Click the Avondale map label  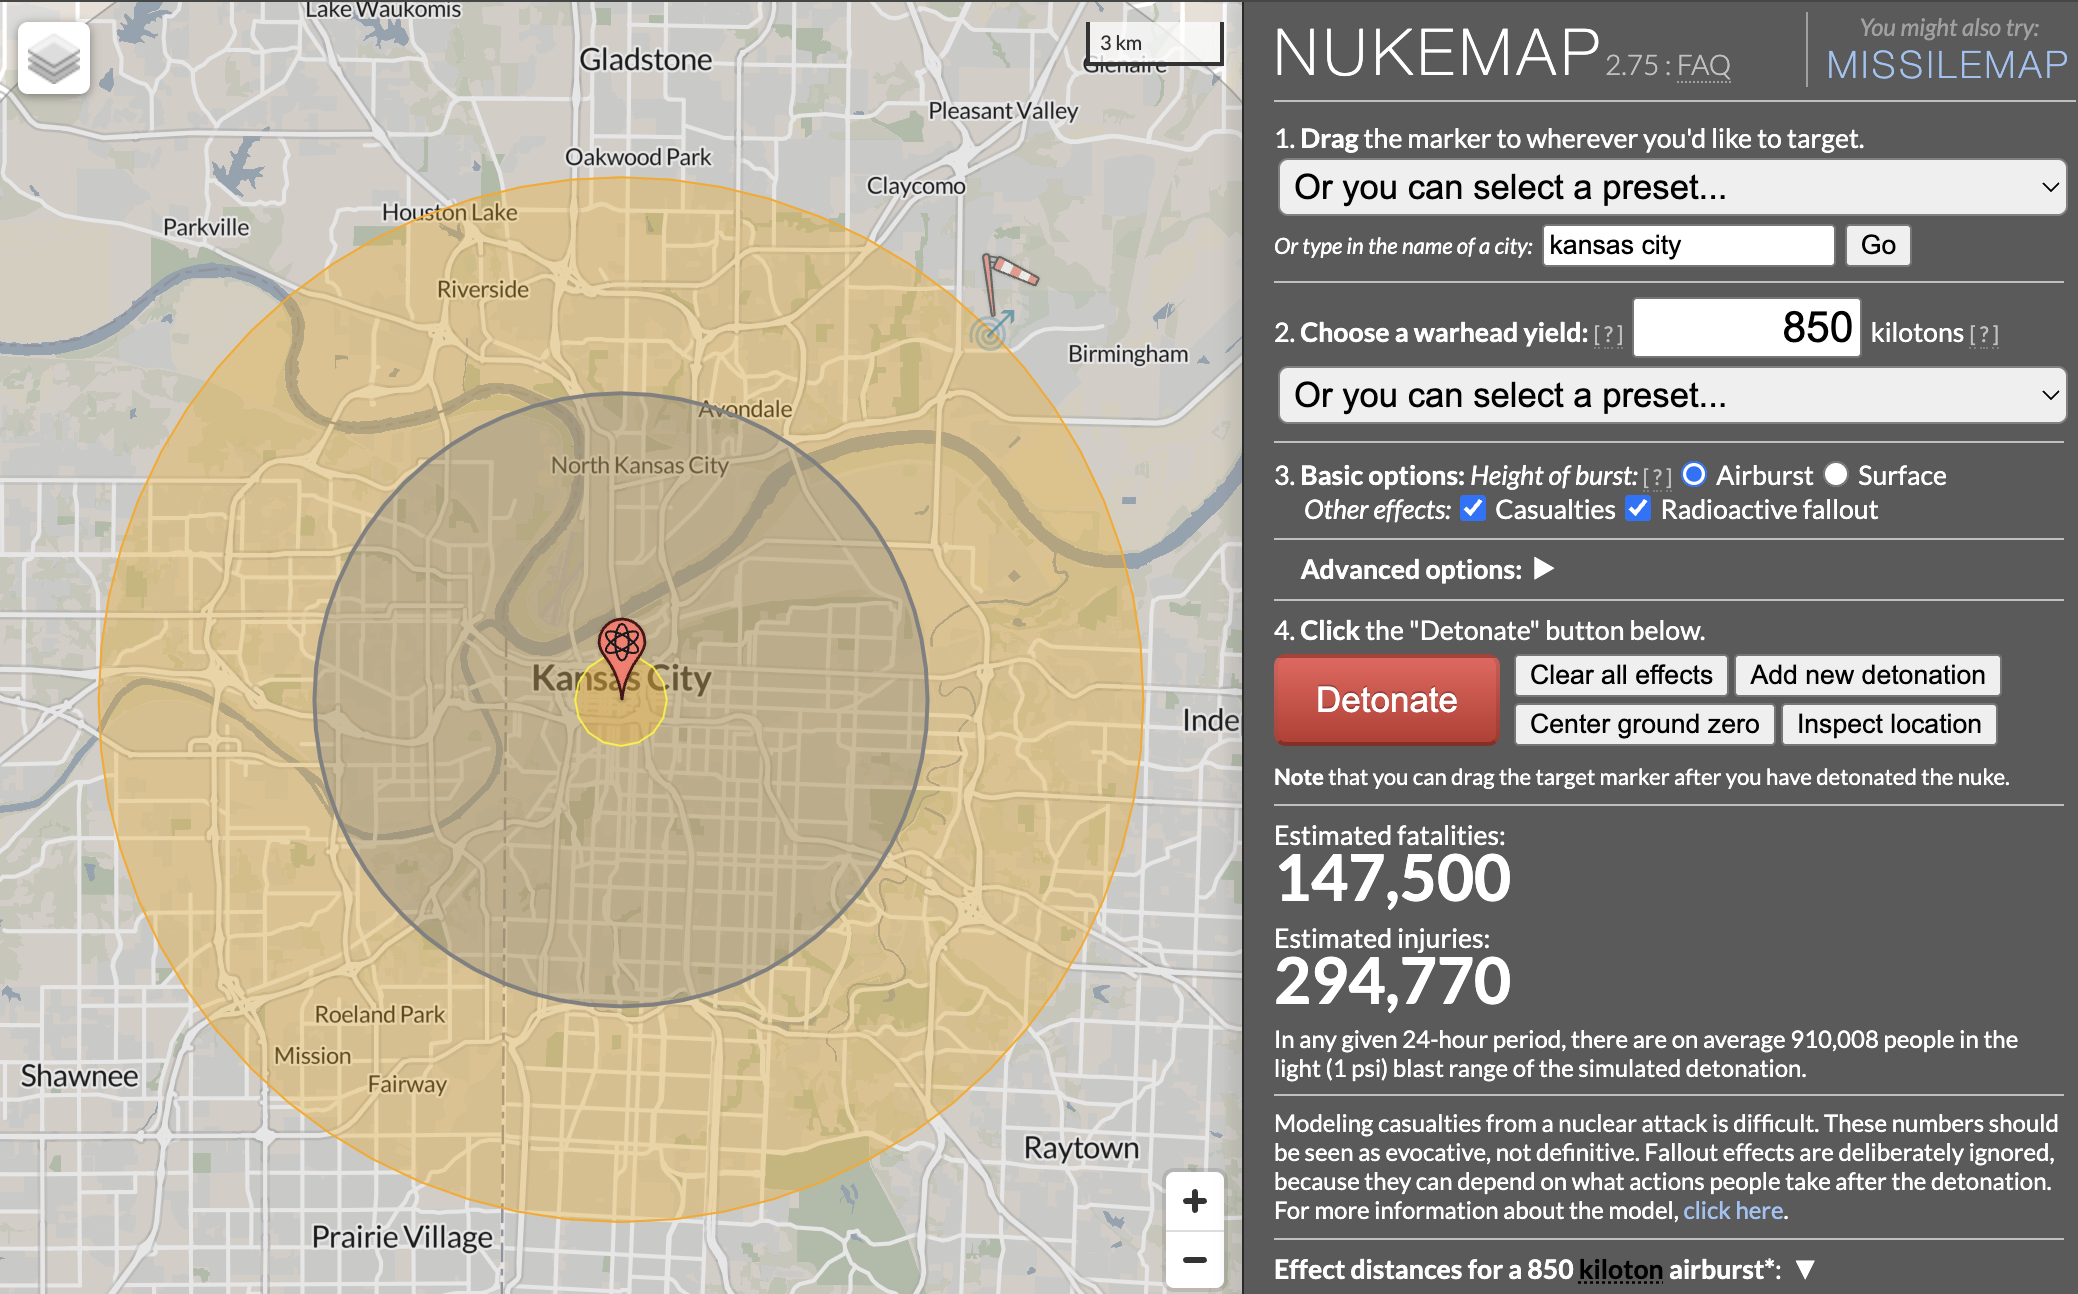tap(745, 409)
